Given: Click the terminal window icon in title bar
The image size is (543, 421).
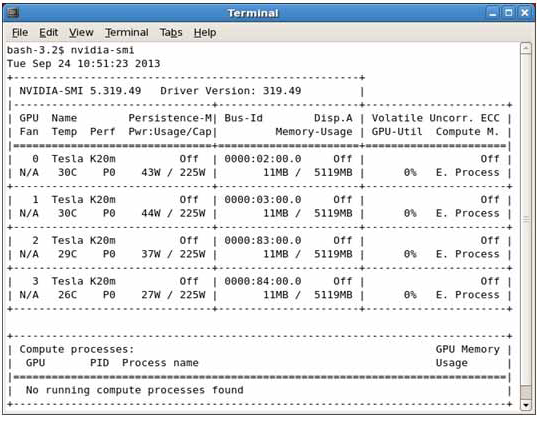Looking at the screenshot, I should [14, 13].
